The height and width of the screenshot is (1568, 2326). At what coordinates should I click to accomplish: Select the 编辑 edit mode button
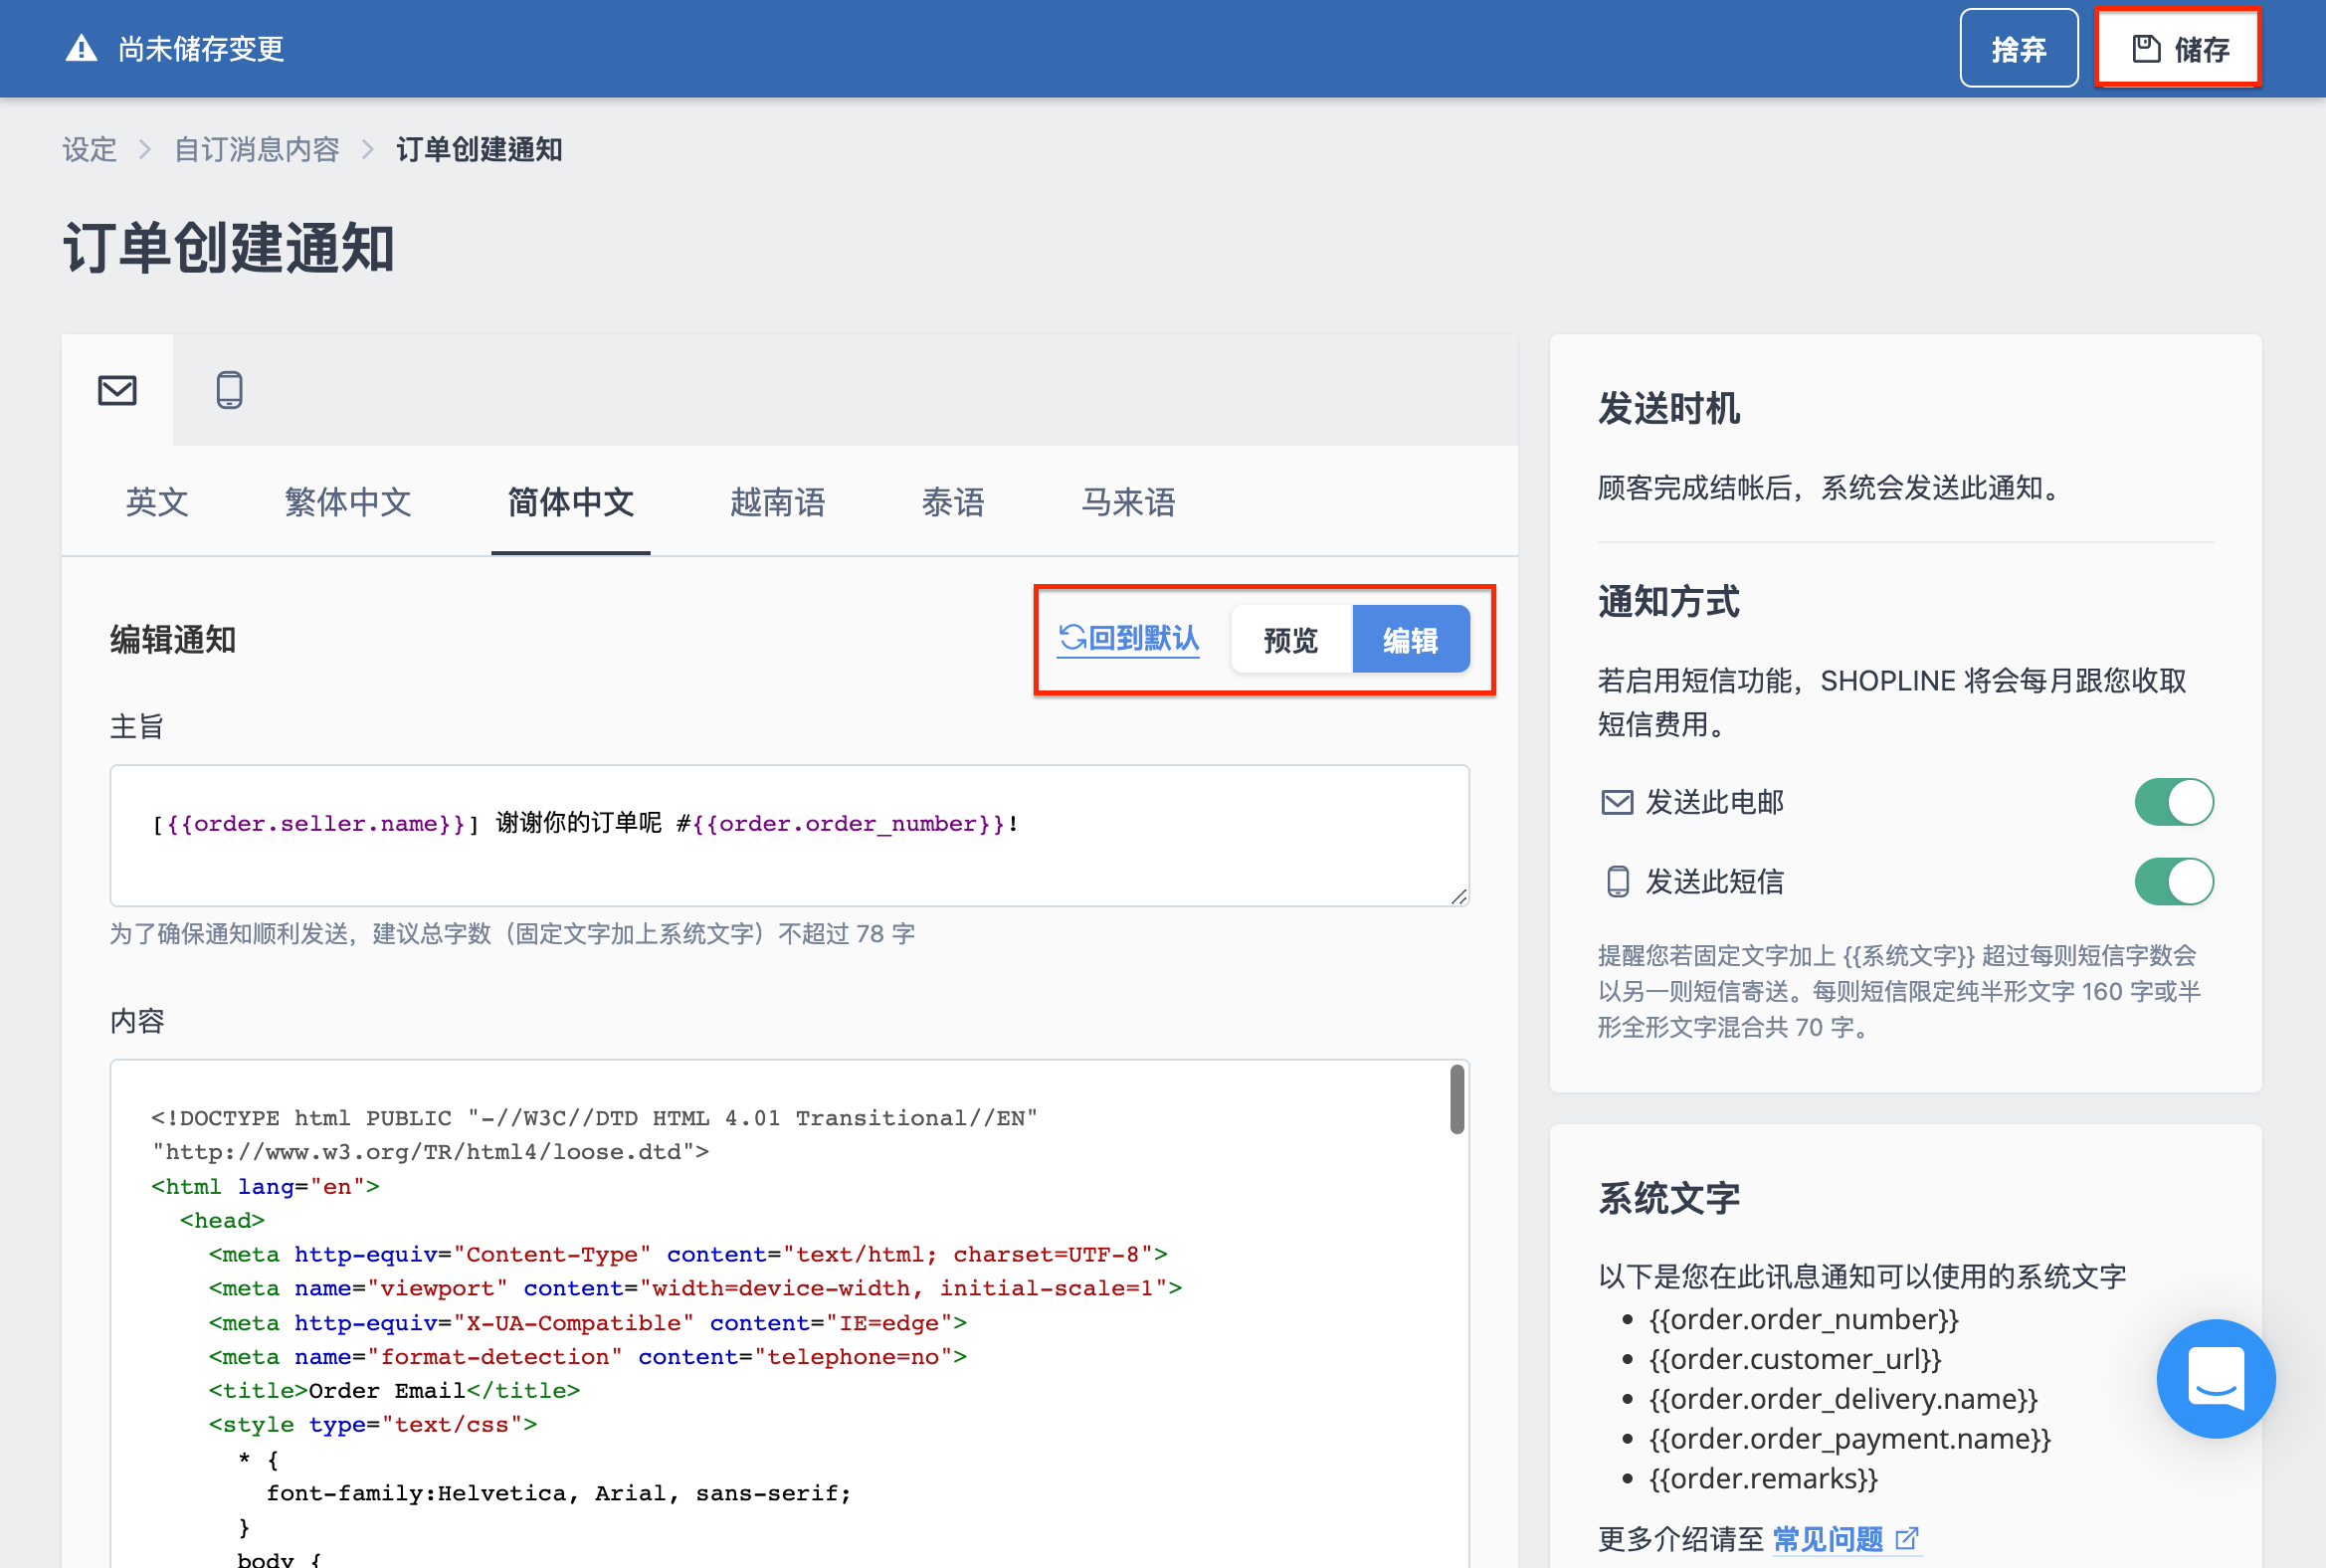(x=1410, y=639)
